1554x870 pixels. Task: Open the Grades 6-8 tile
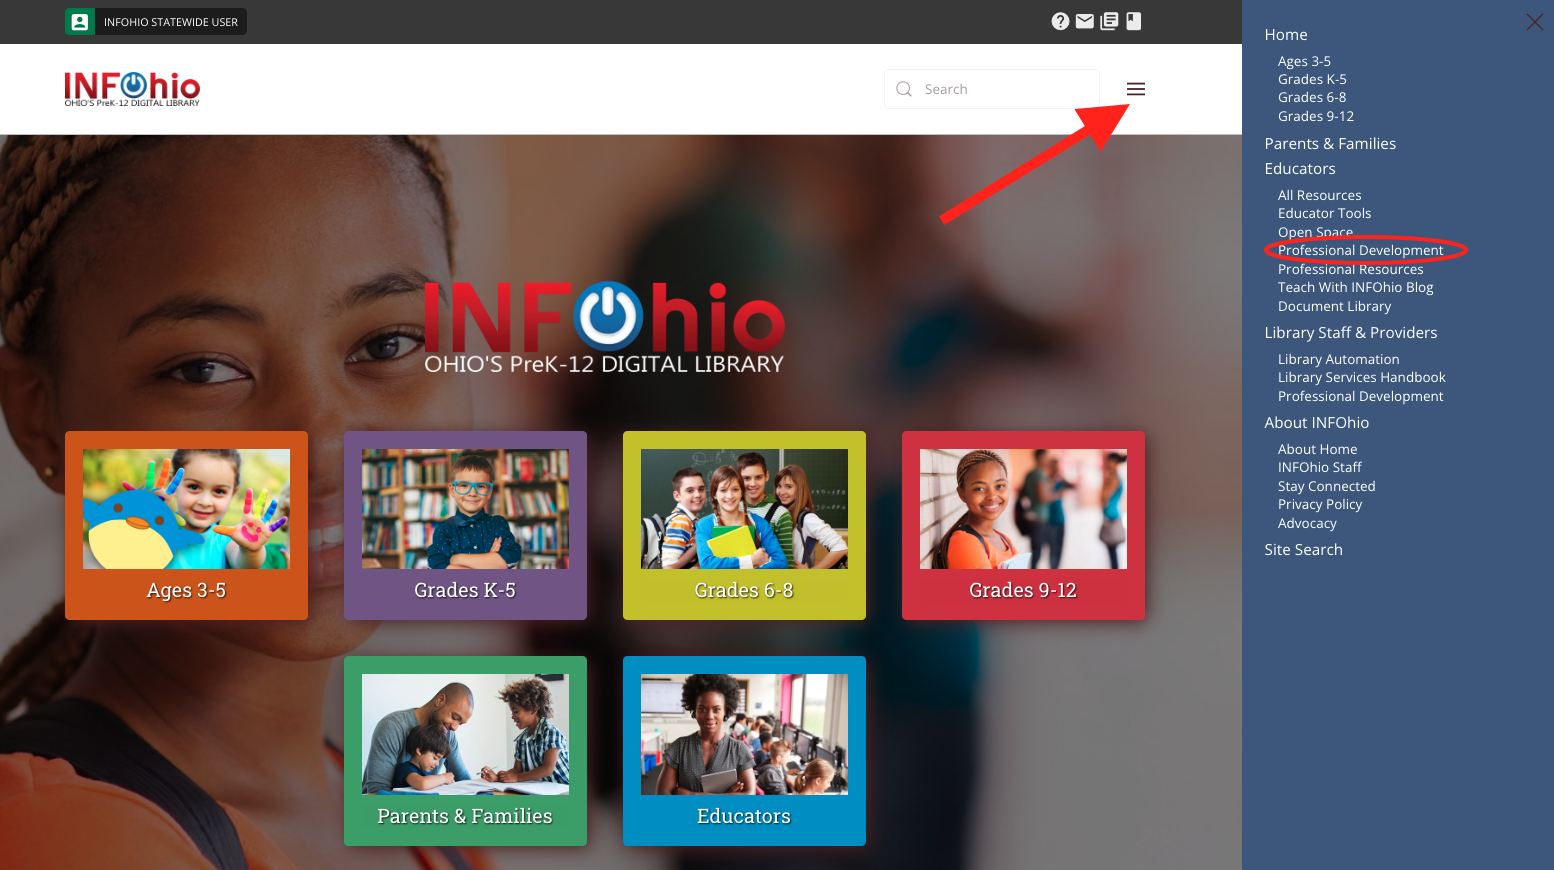pos(744,525)
